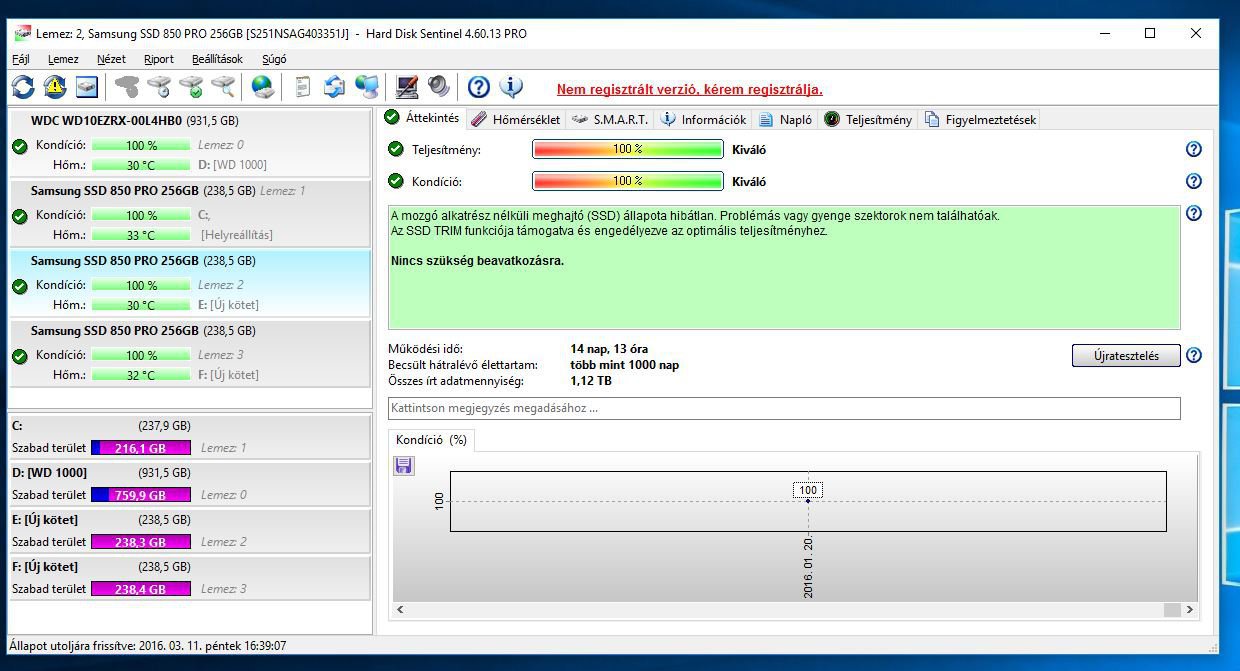Click the send email report toolbar icon
This screenshot has width=1240, height=671.
[x=334, y=87]
